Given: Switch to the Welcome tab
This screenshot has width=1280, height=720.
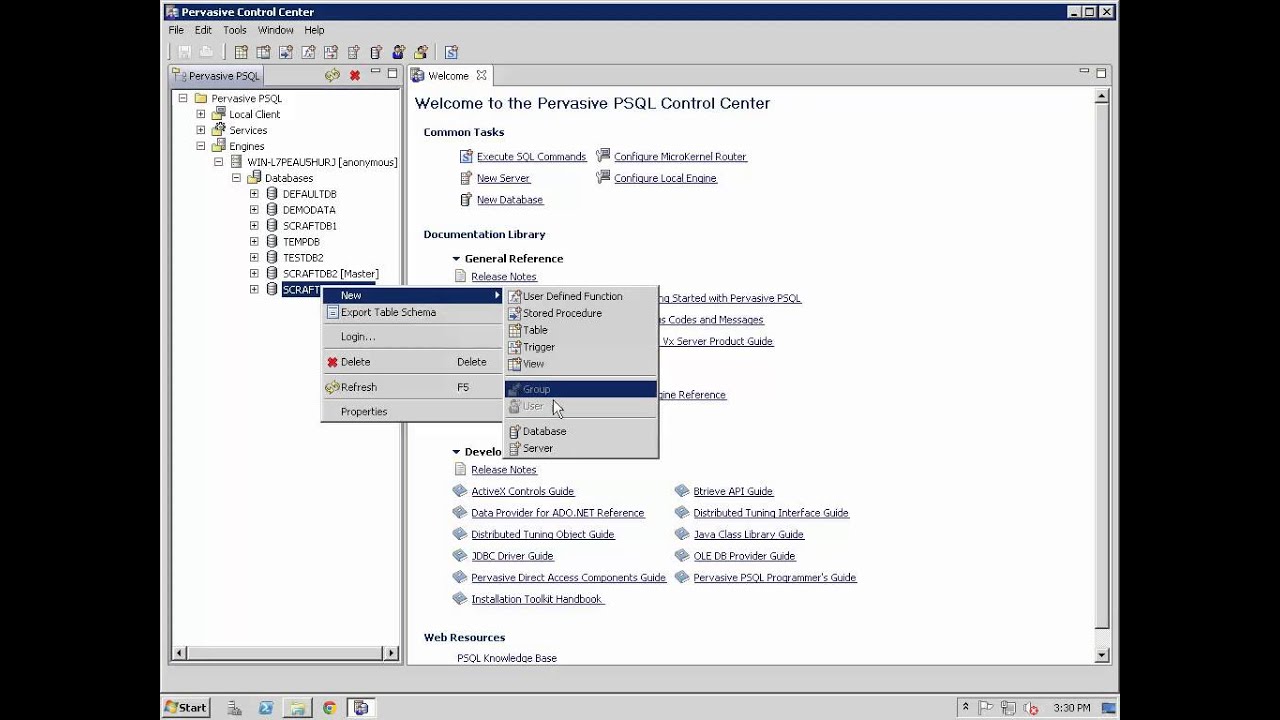Looking at the screenshot, I should pyautogui.click(x=448, y=75).
